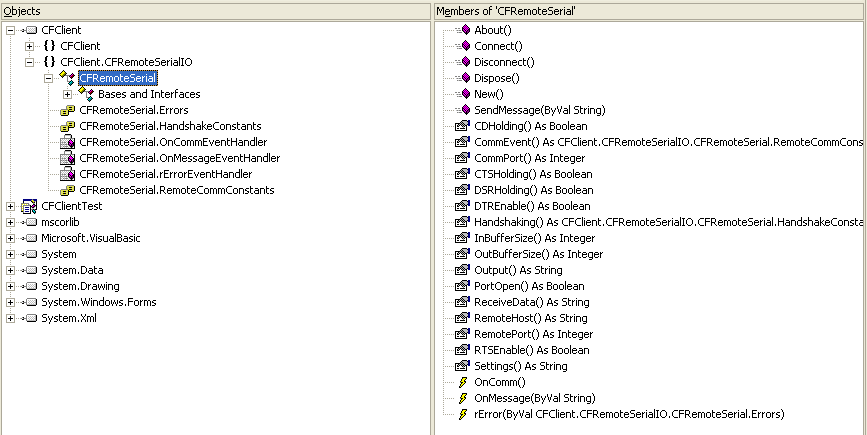Screen dimensions: 867x435
Task: Collapse the CFClient.CFRemoteSerialIO namespace
Action: (x=29, y=62)
